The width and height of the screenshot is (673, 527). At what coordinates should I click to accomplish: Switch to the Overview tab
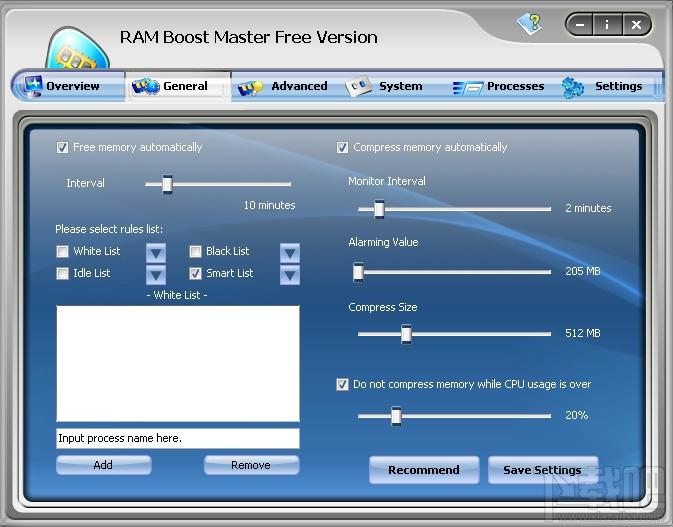point(69,86)
